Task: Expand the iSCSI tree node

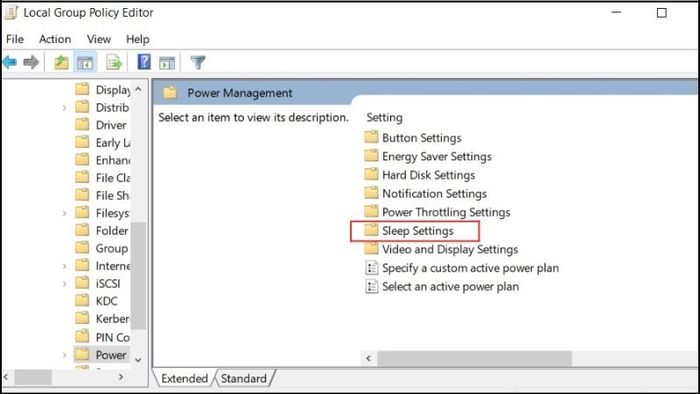Action: pyautogui.click(x=64, y=284)
